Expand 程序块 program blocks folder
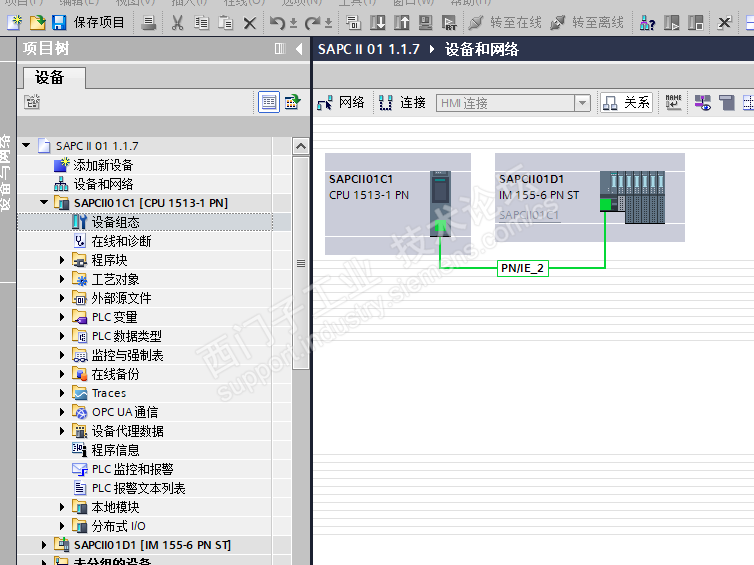754x565 pixels. [62, 260]
